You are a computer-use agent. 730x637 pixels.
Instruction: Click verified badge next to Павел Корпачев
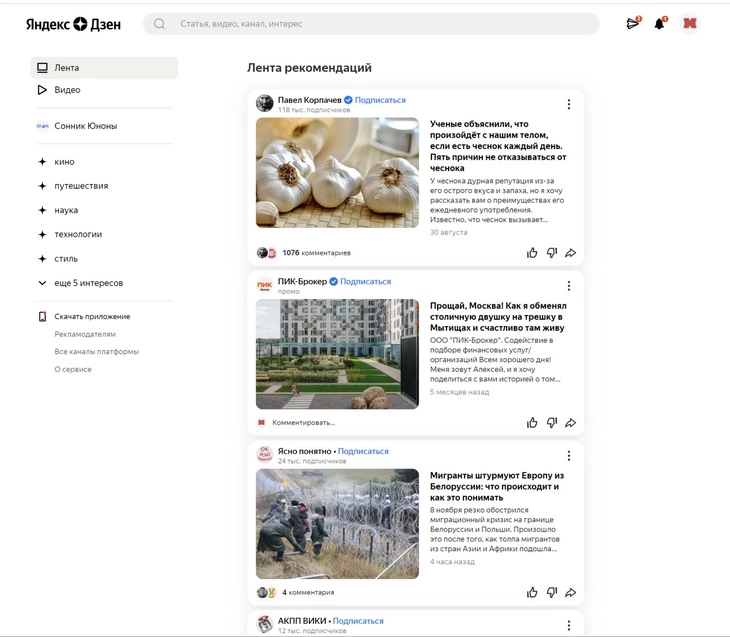(348, 100)
